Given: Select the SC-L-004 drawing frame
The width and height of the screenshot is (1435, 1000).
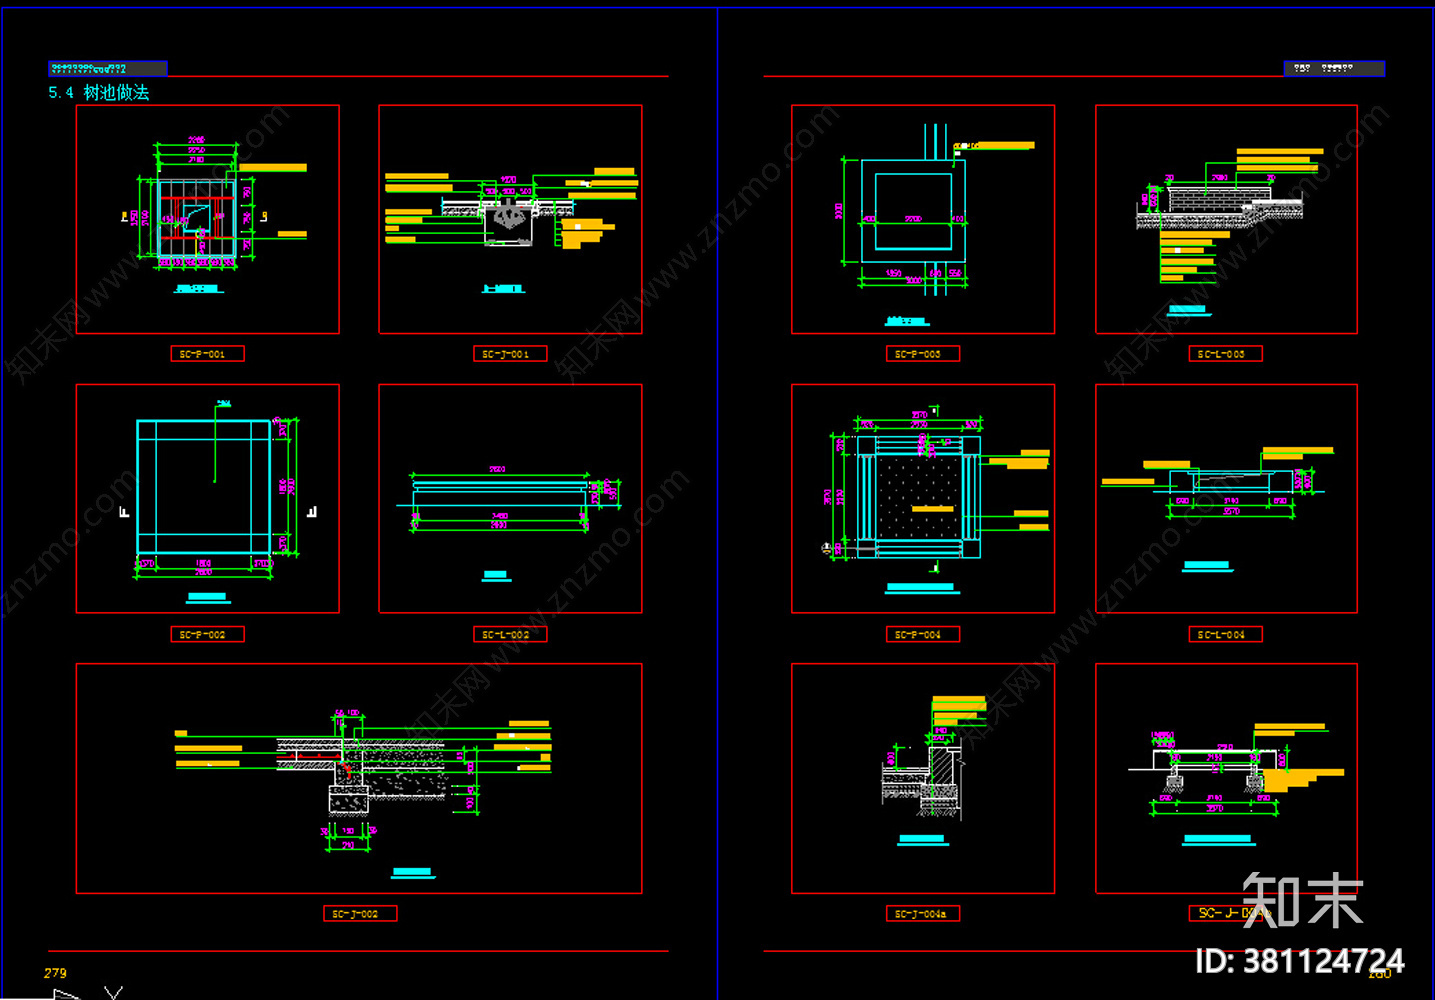Looking at the screenshot, I should click(x=1226, y=498).
